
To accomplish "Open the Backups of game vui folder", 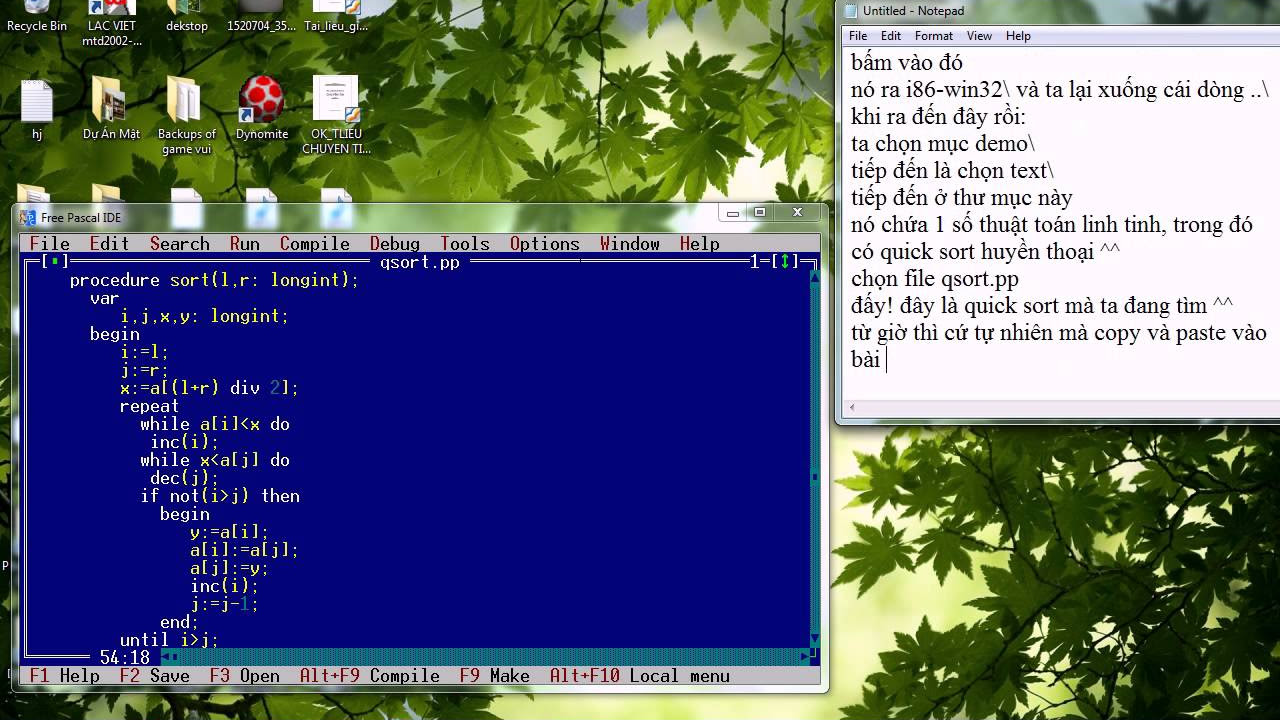I will coord(187,116).
